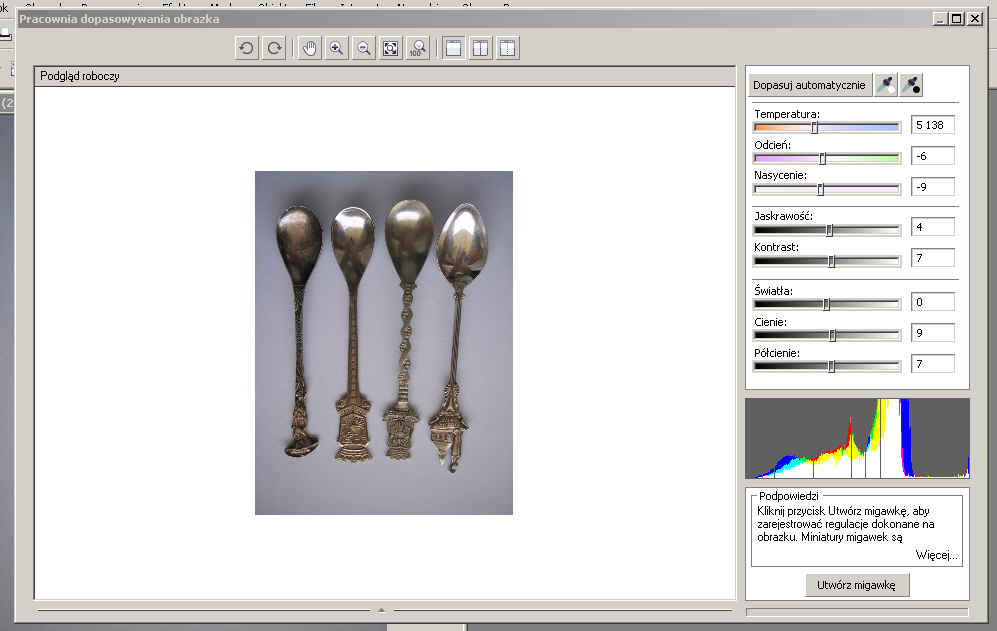
Task: Click the Dopasuj automatycznie button
Action: click(810, 85)
